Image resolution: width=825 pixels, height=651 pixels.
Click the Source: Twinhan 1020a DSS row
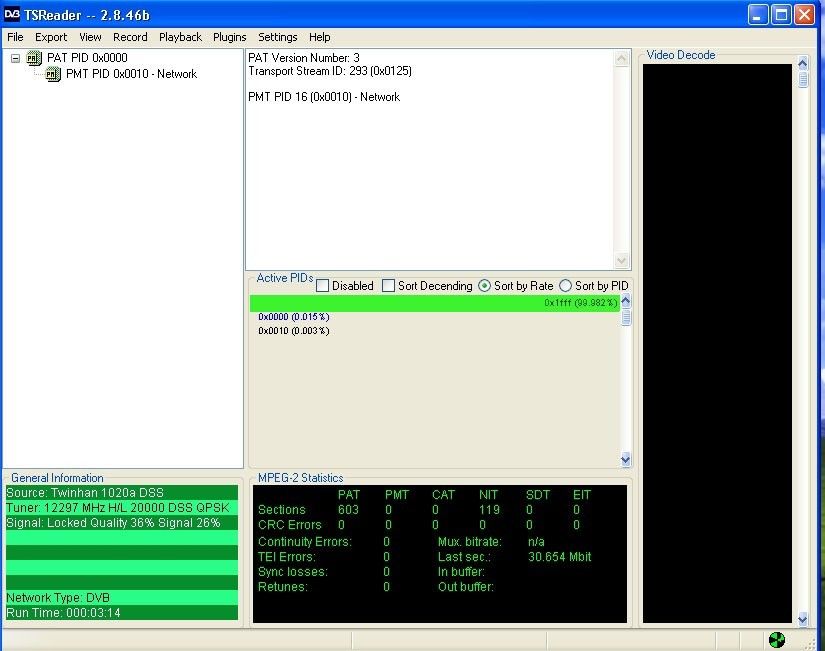(122, 493)
